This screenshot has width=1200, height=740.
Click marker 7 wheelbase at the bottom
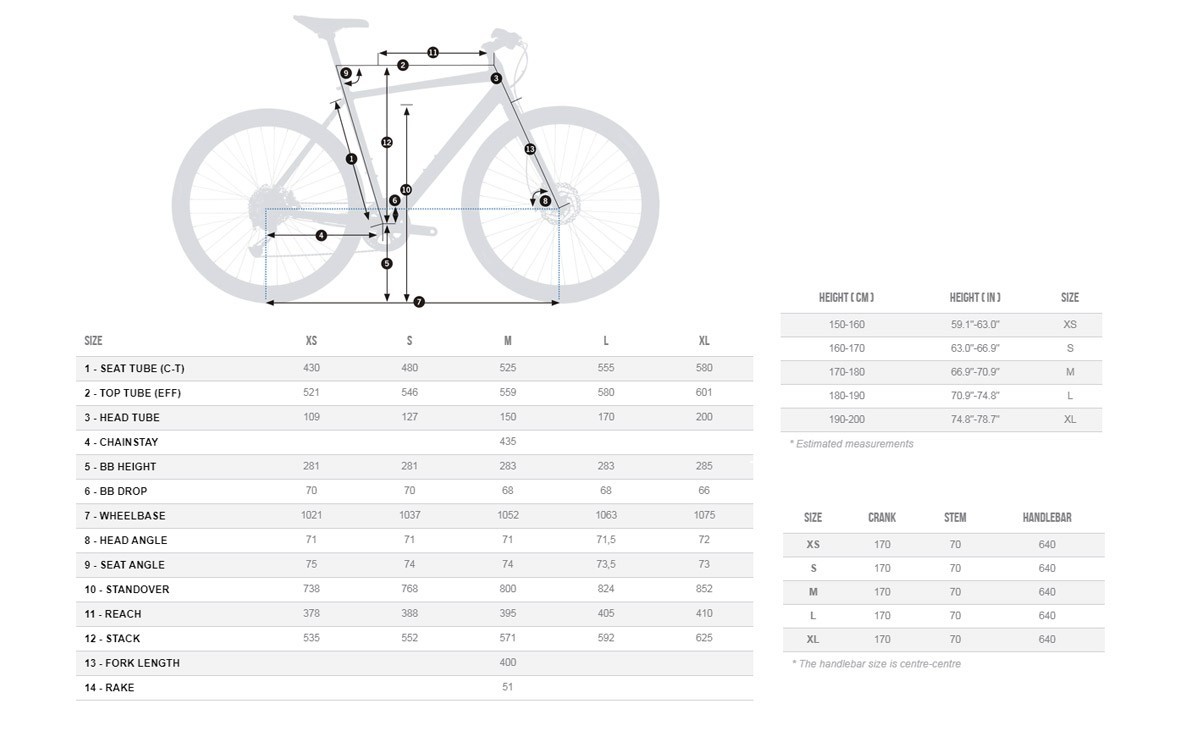coord(419,302)
